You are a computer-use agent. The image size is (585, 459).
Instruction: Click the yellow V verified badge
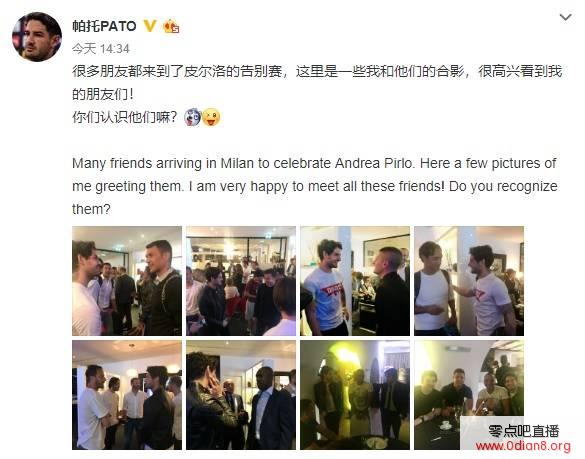[x=150, y=26]
